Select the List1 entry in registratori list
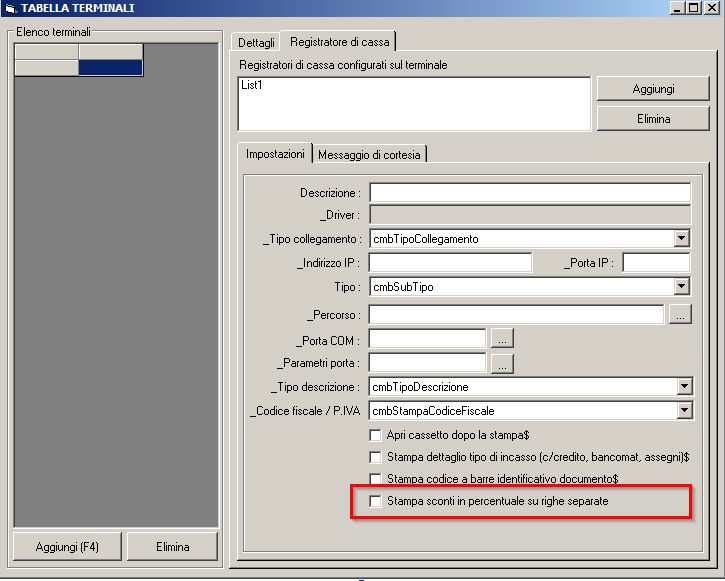The width and height of the screenshot is (725, 581). point(252,85)
